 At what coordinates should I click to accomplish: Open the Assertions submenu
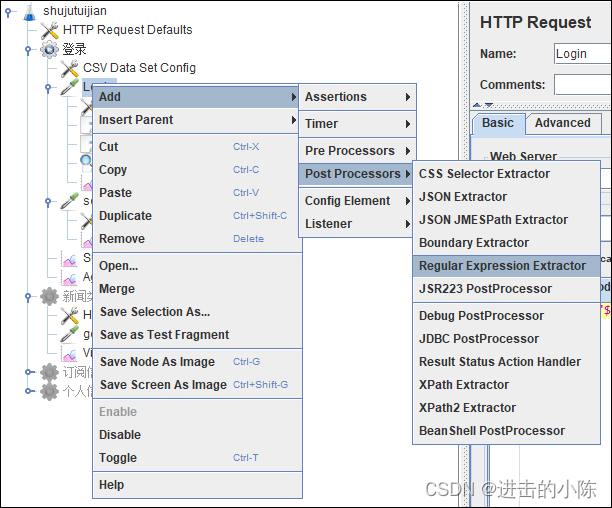[x=358, y=97]
